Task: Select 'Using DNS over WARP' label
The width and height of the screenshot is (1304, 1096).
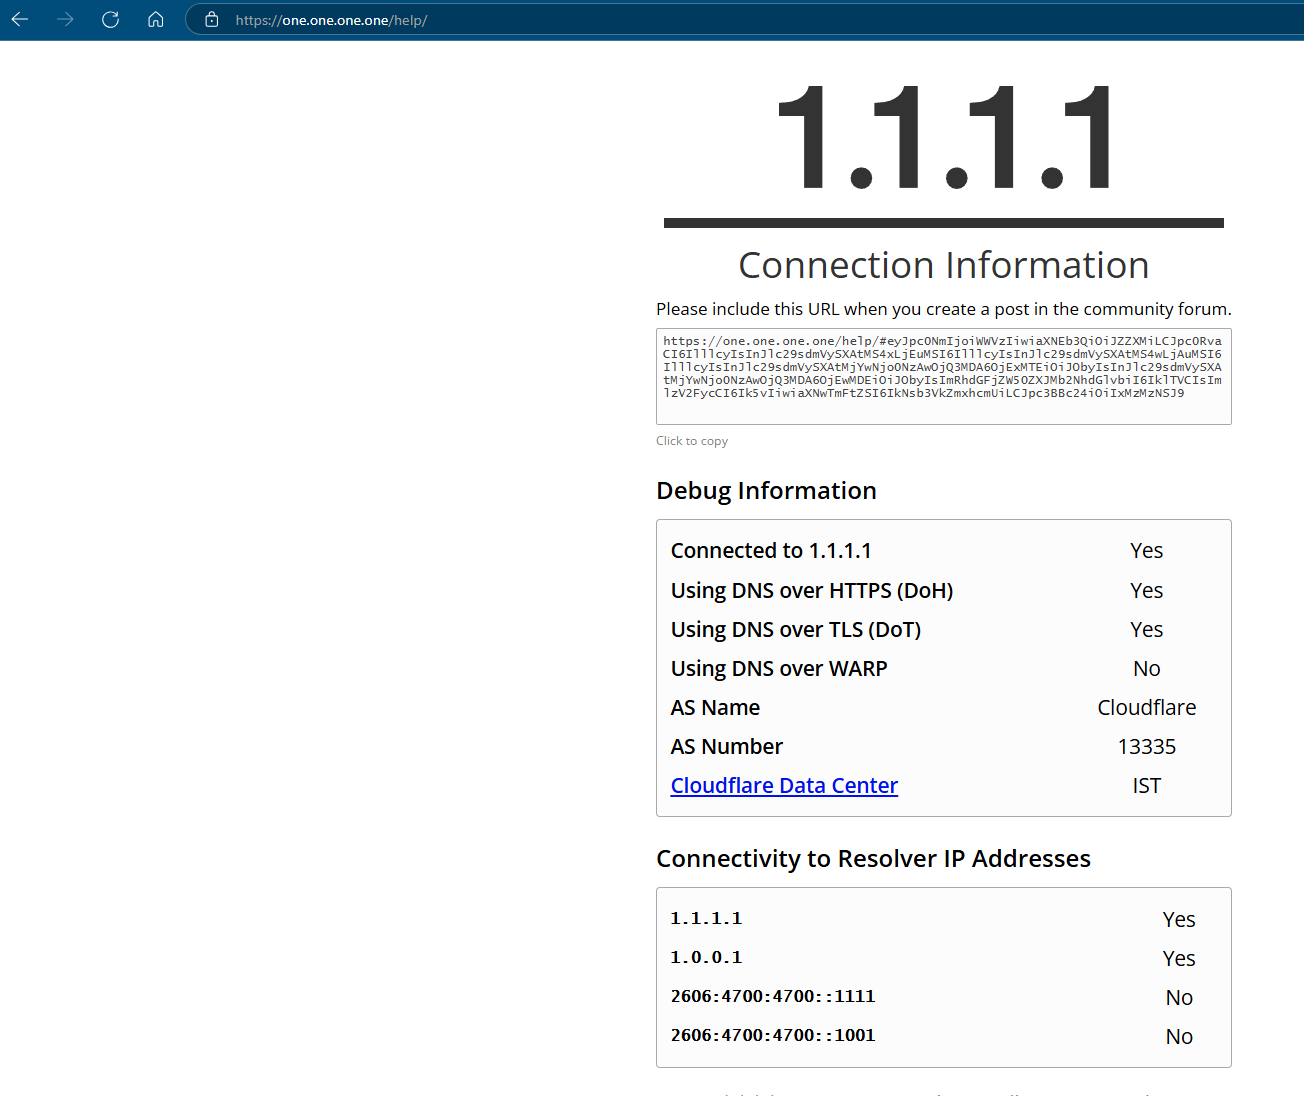Action: 779,669
